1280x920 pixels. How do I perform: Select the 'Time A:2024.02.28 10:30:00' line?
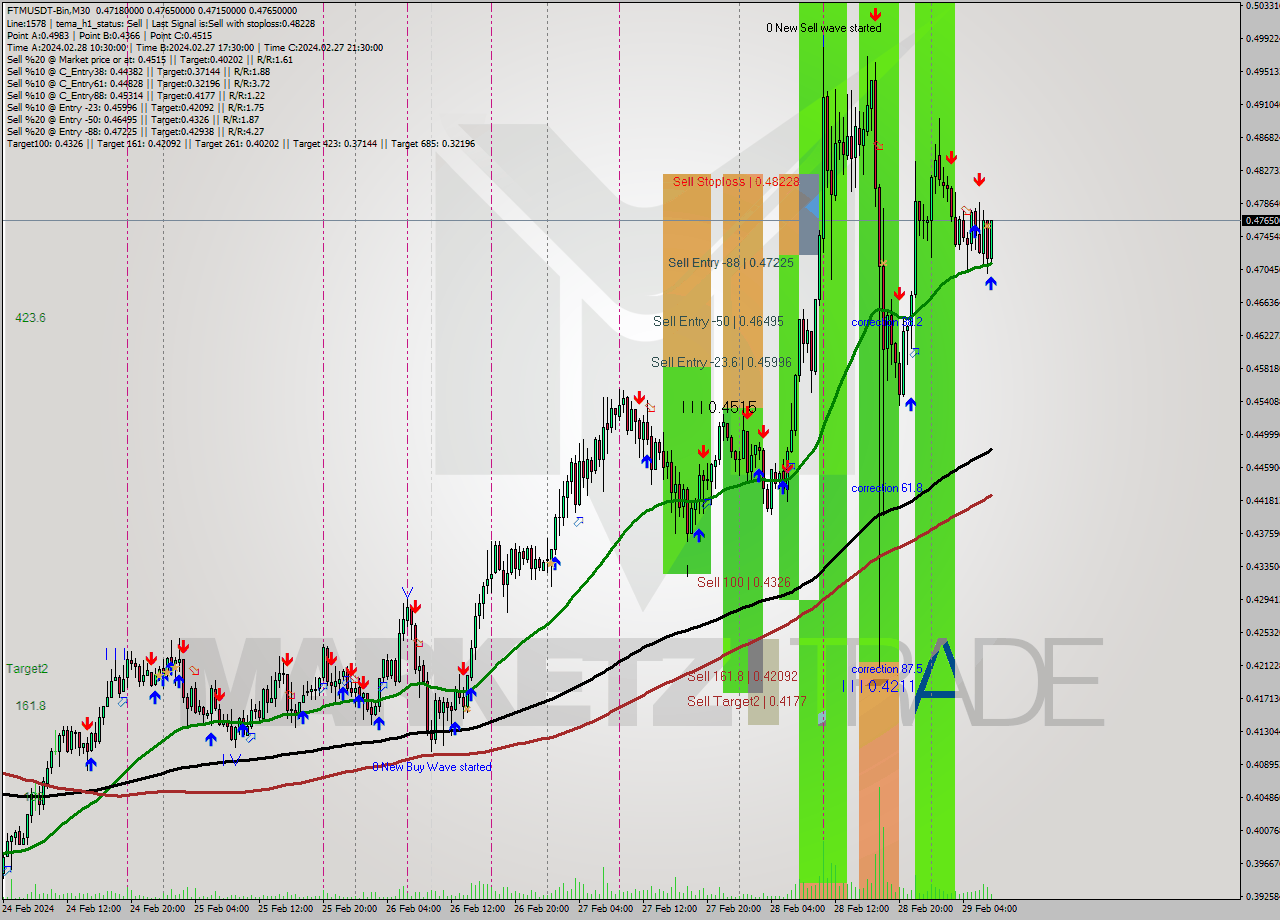[194, 47]
